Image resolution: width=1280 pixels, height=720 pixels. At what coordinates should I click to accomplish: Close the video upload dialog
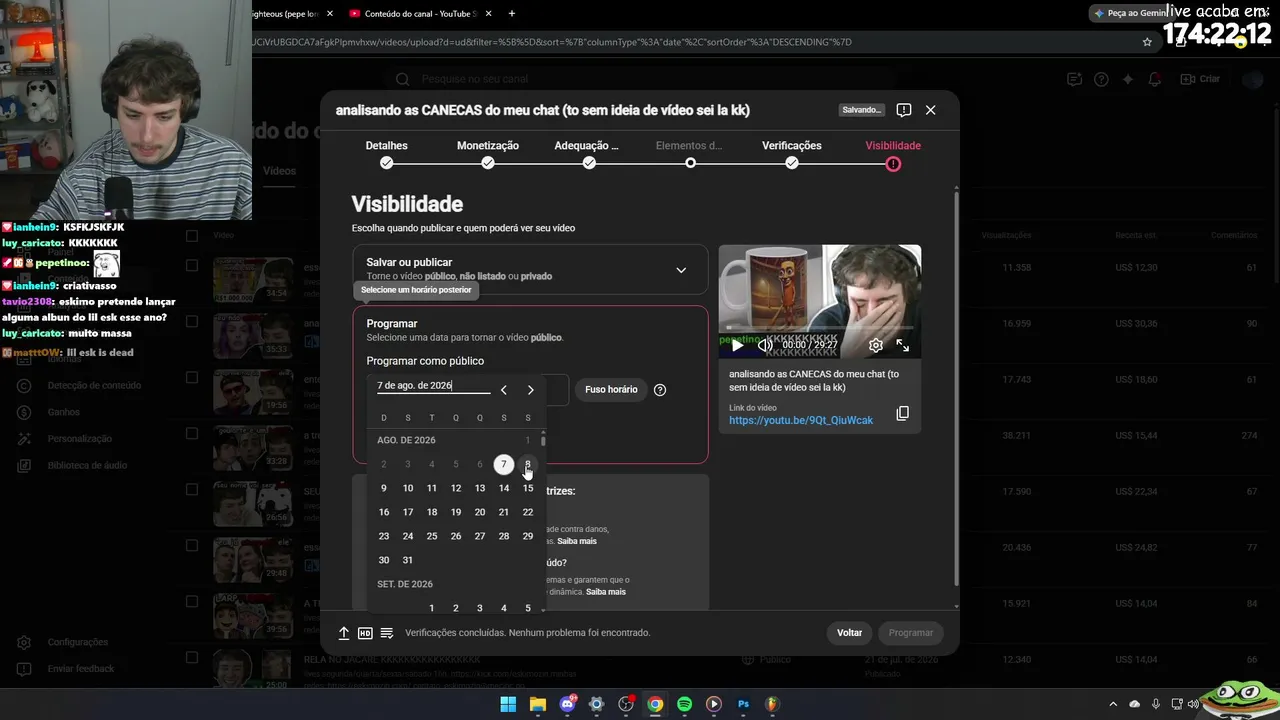coord(930,110)
